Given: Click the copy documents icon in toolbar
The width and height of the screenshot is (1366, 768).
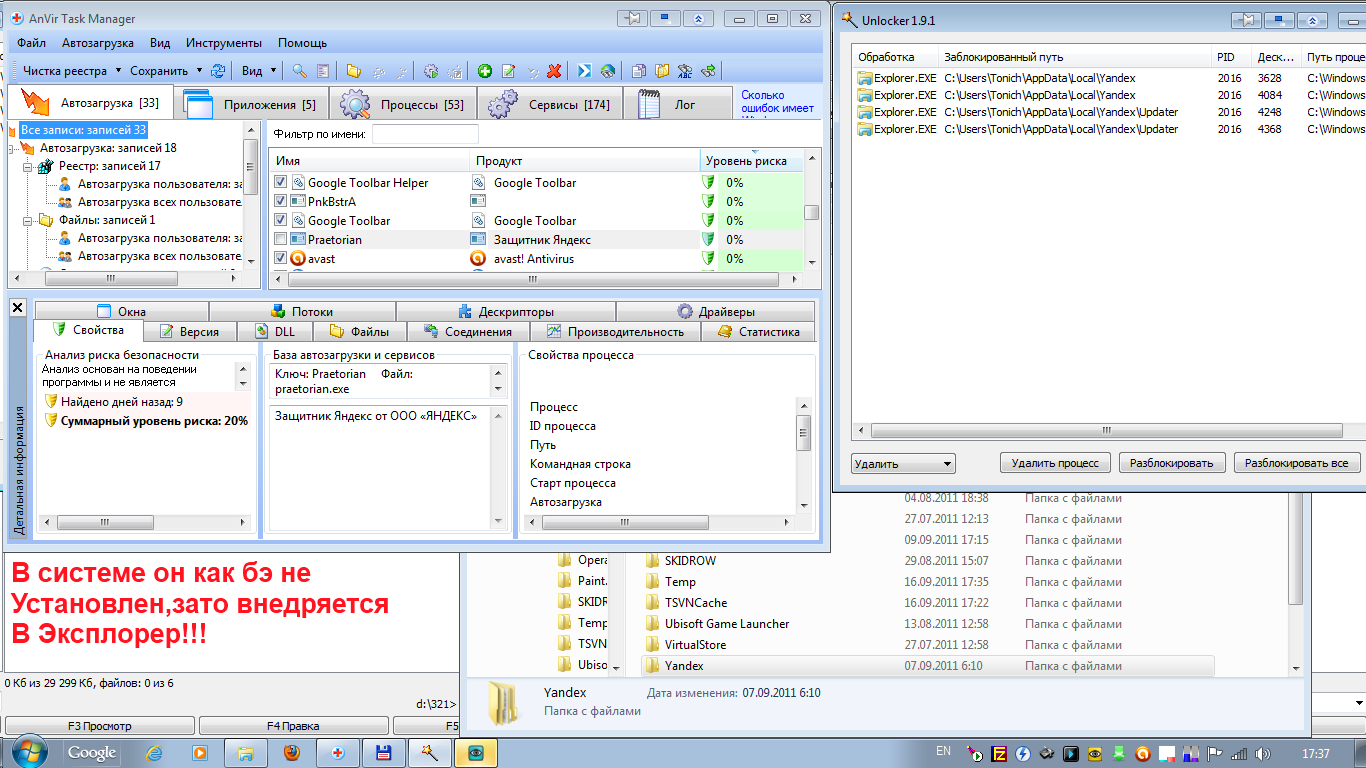Looking at the screenshot, I should pos(639,71).
